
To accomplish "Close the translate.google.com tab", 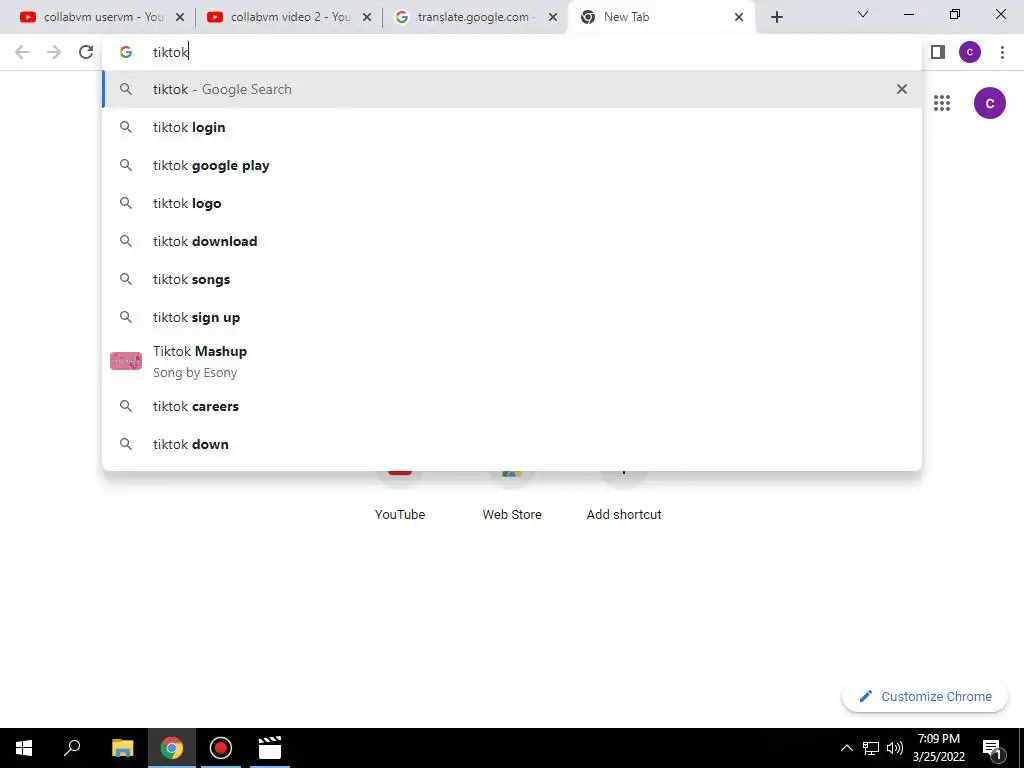I will (x=552, y=17).
